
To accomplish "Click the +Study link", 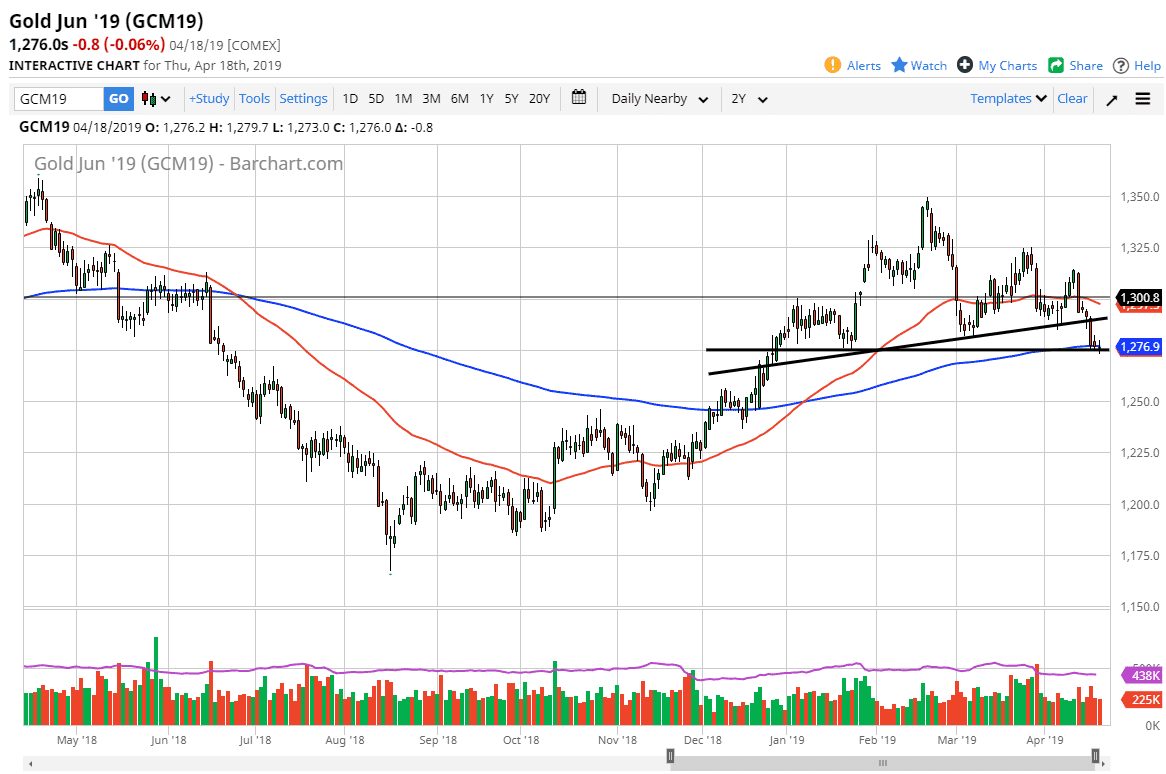I will click(x=208, y=98).
